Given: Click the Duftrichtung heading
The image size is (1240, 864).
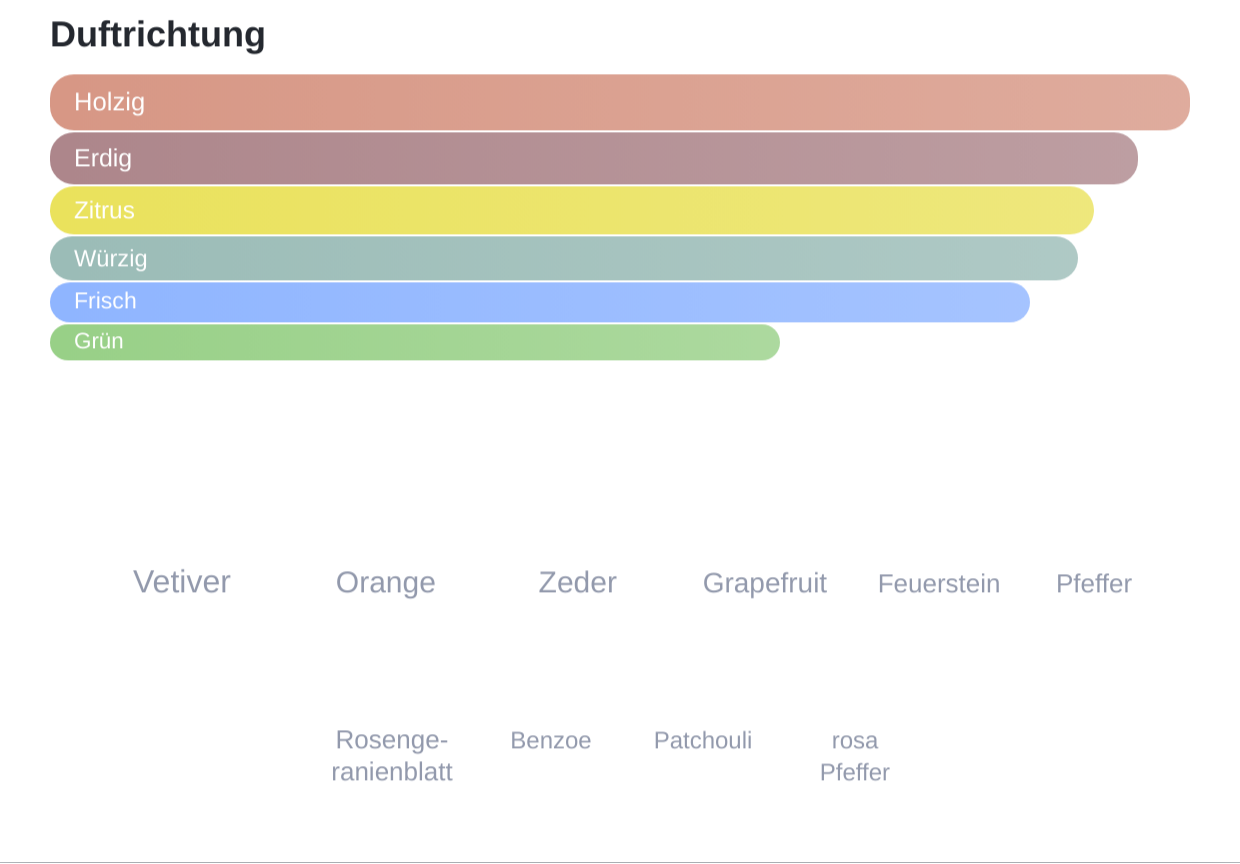Looking at the screenshot, I should pos(158,34).
